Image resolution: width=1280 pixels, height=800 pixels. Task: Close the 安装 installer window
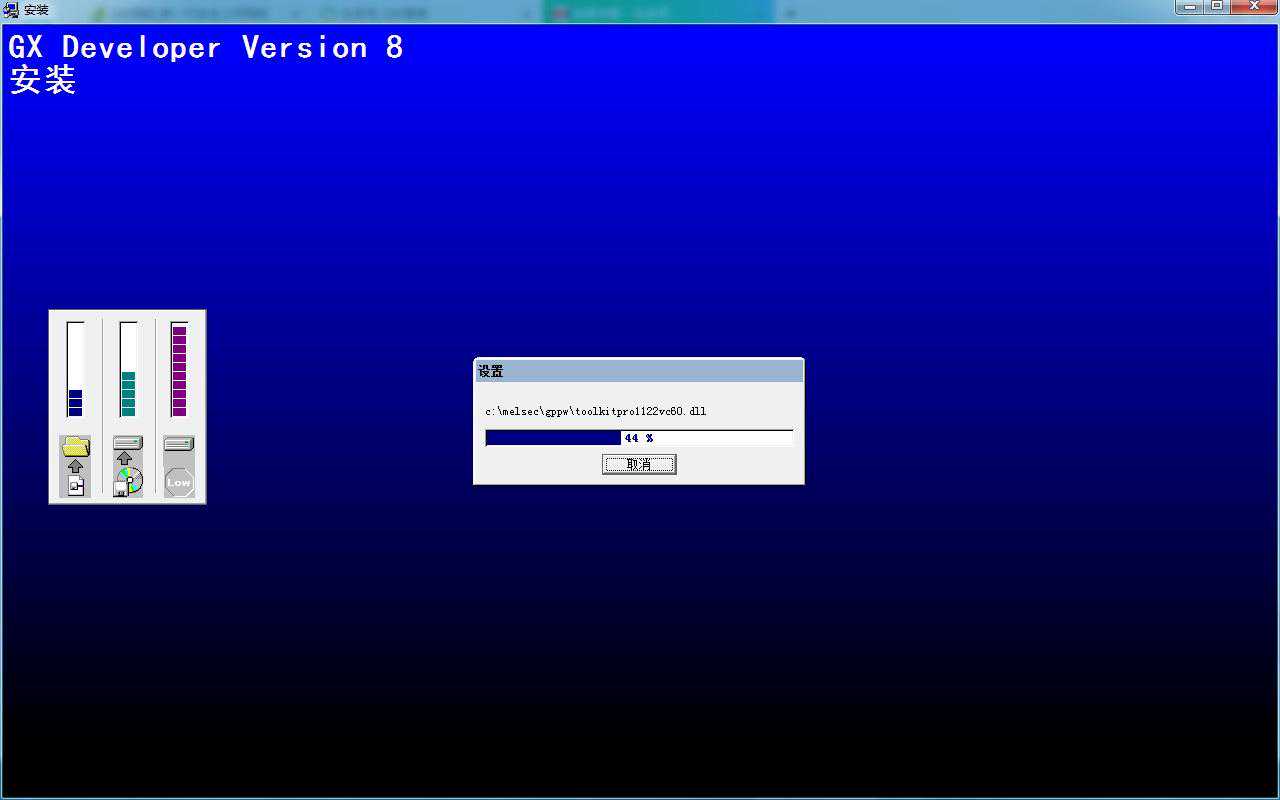1254,7
